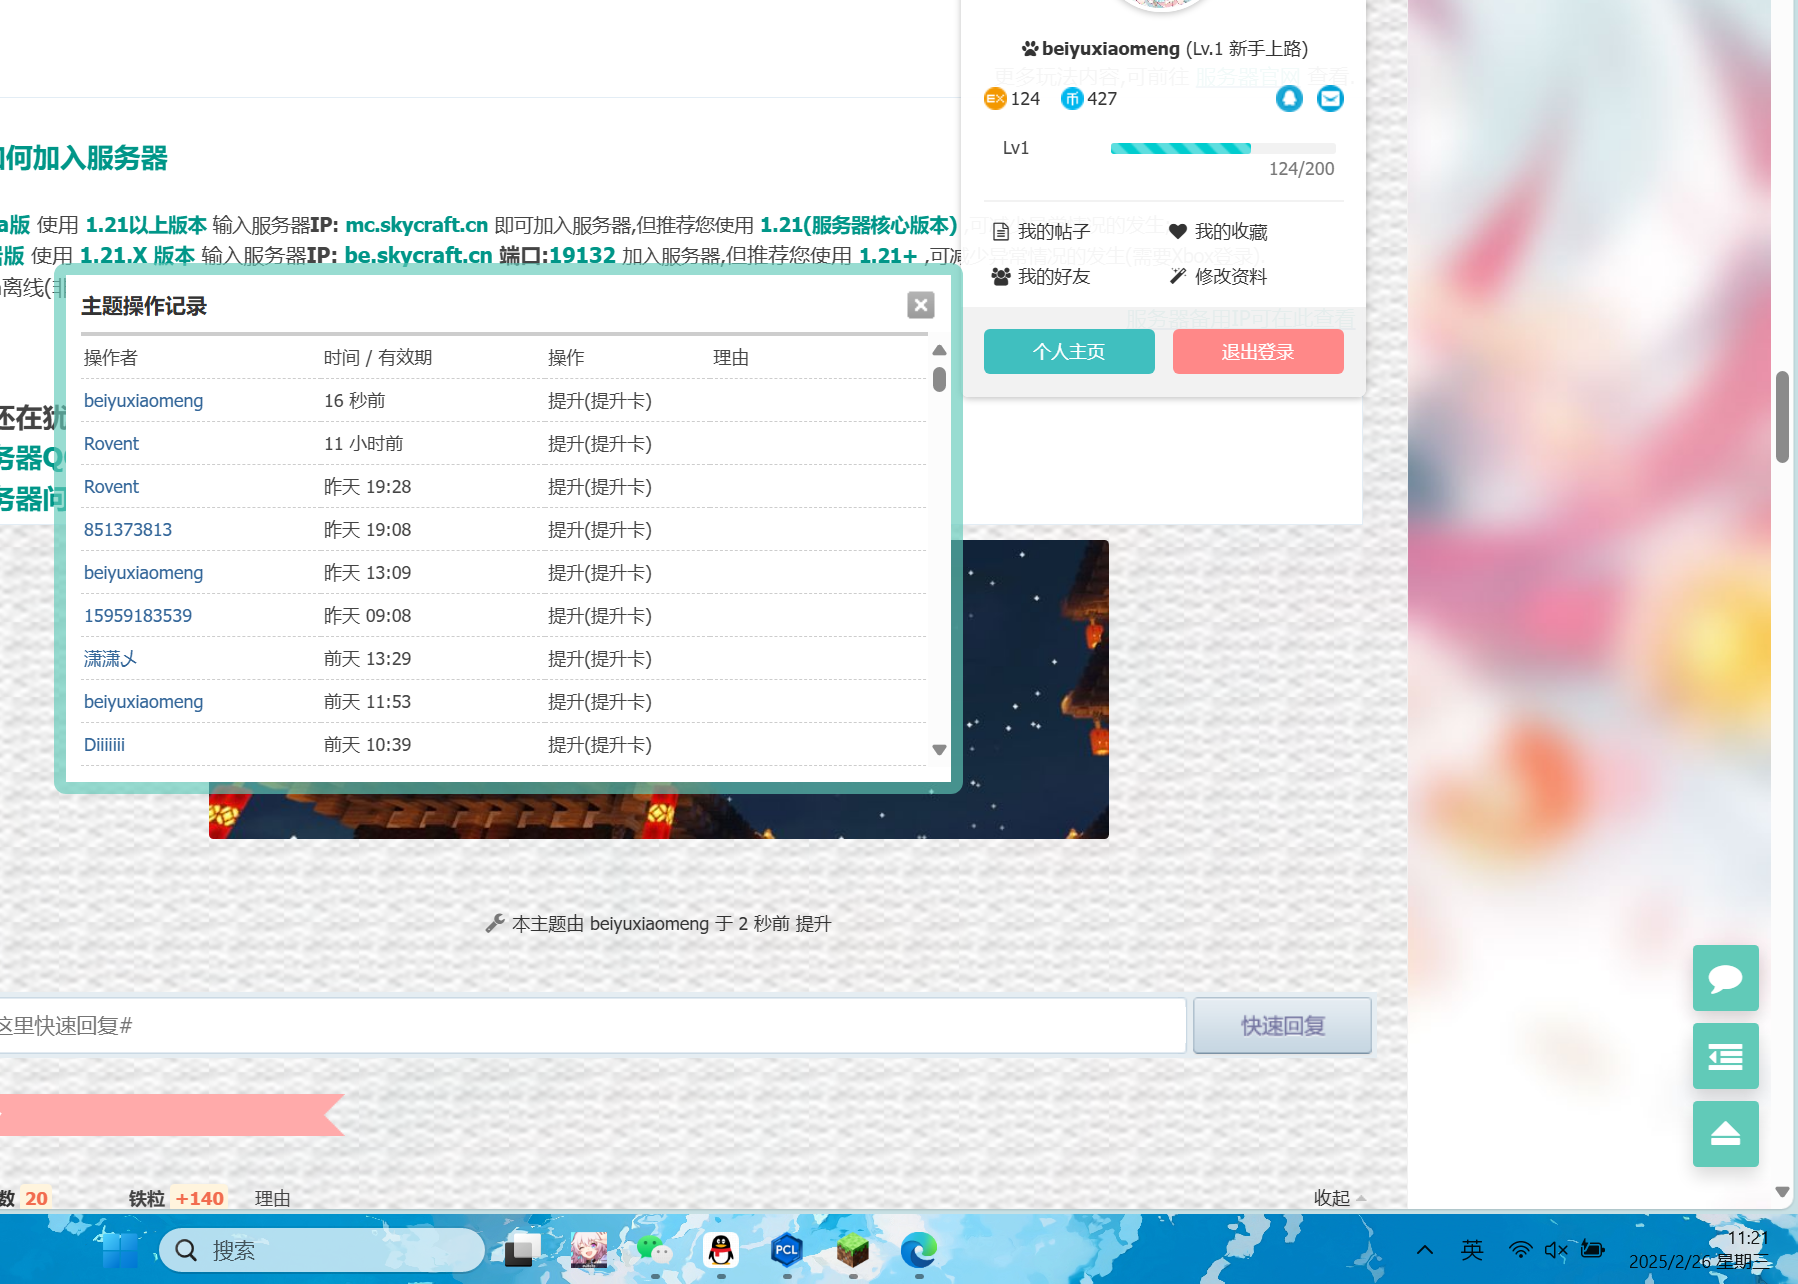The image size is (1798, 1284).
Task: Click the 快速回复 button
Action: [x=1283, y=1025]
